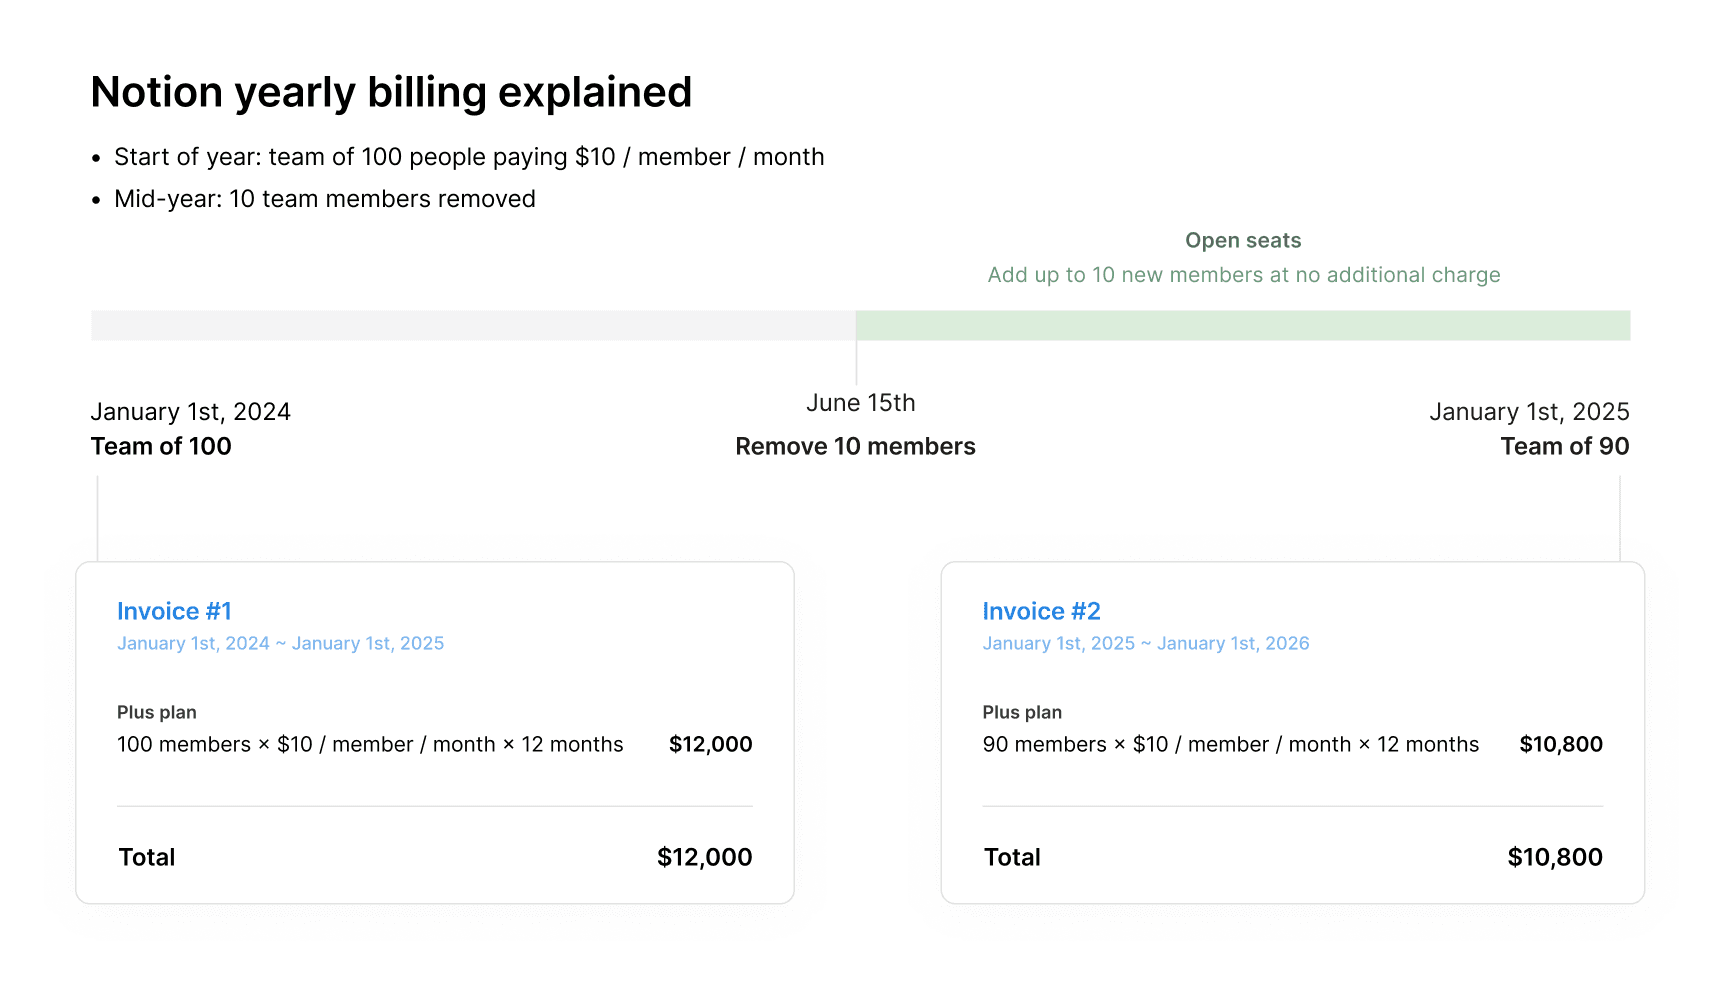The image size is (1721, 992).
Task: Click the January 1st, 2024 ~ January 1st, 2025 date range
Action: [x=280, y=643]
